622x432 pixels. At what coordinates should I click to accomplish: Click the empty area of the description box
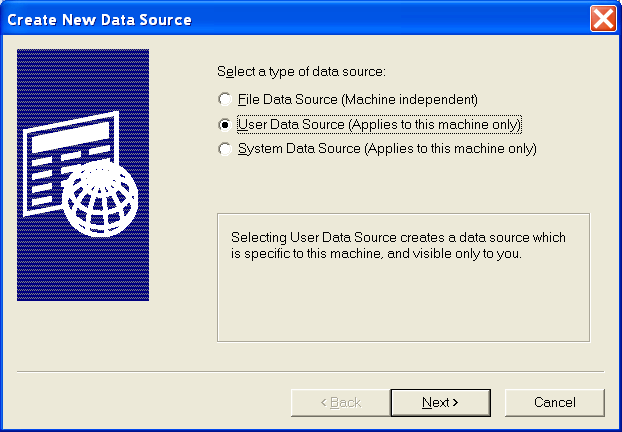[403, 303]
